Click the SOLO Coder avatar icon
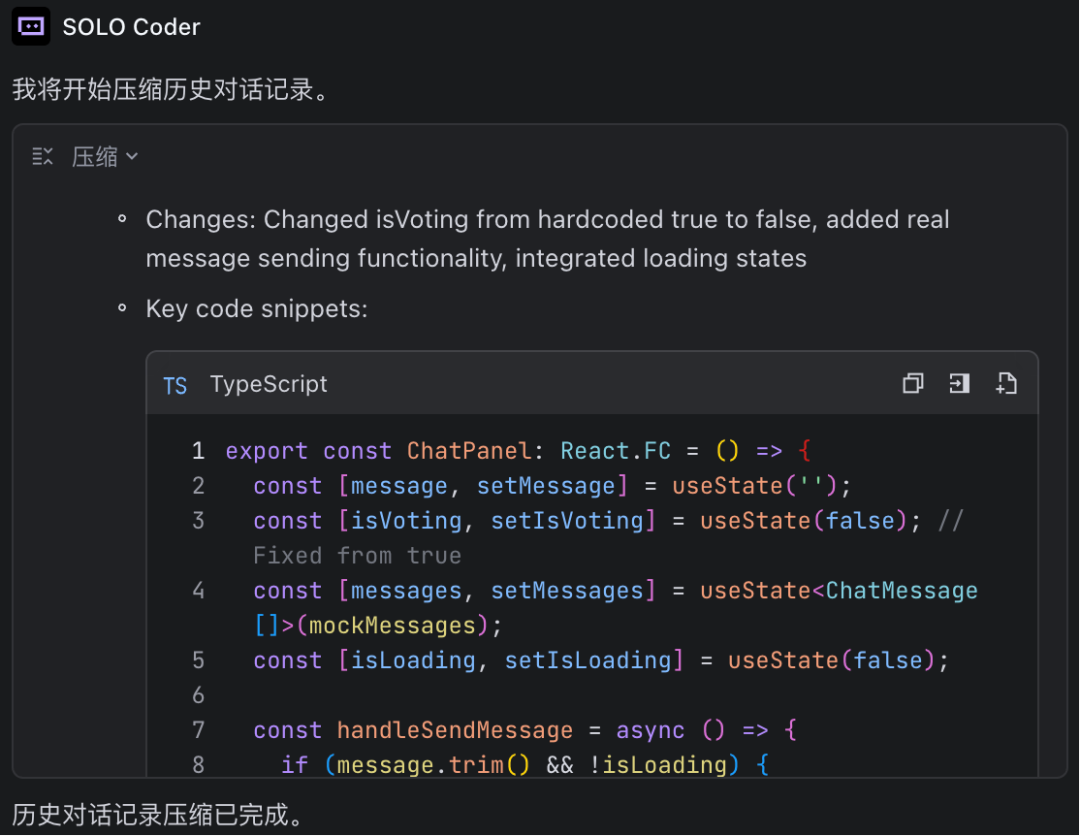The width and height of the screenshot is (1080, 836). point(31,26)
